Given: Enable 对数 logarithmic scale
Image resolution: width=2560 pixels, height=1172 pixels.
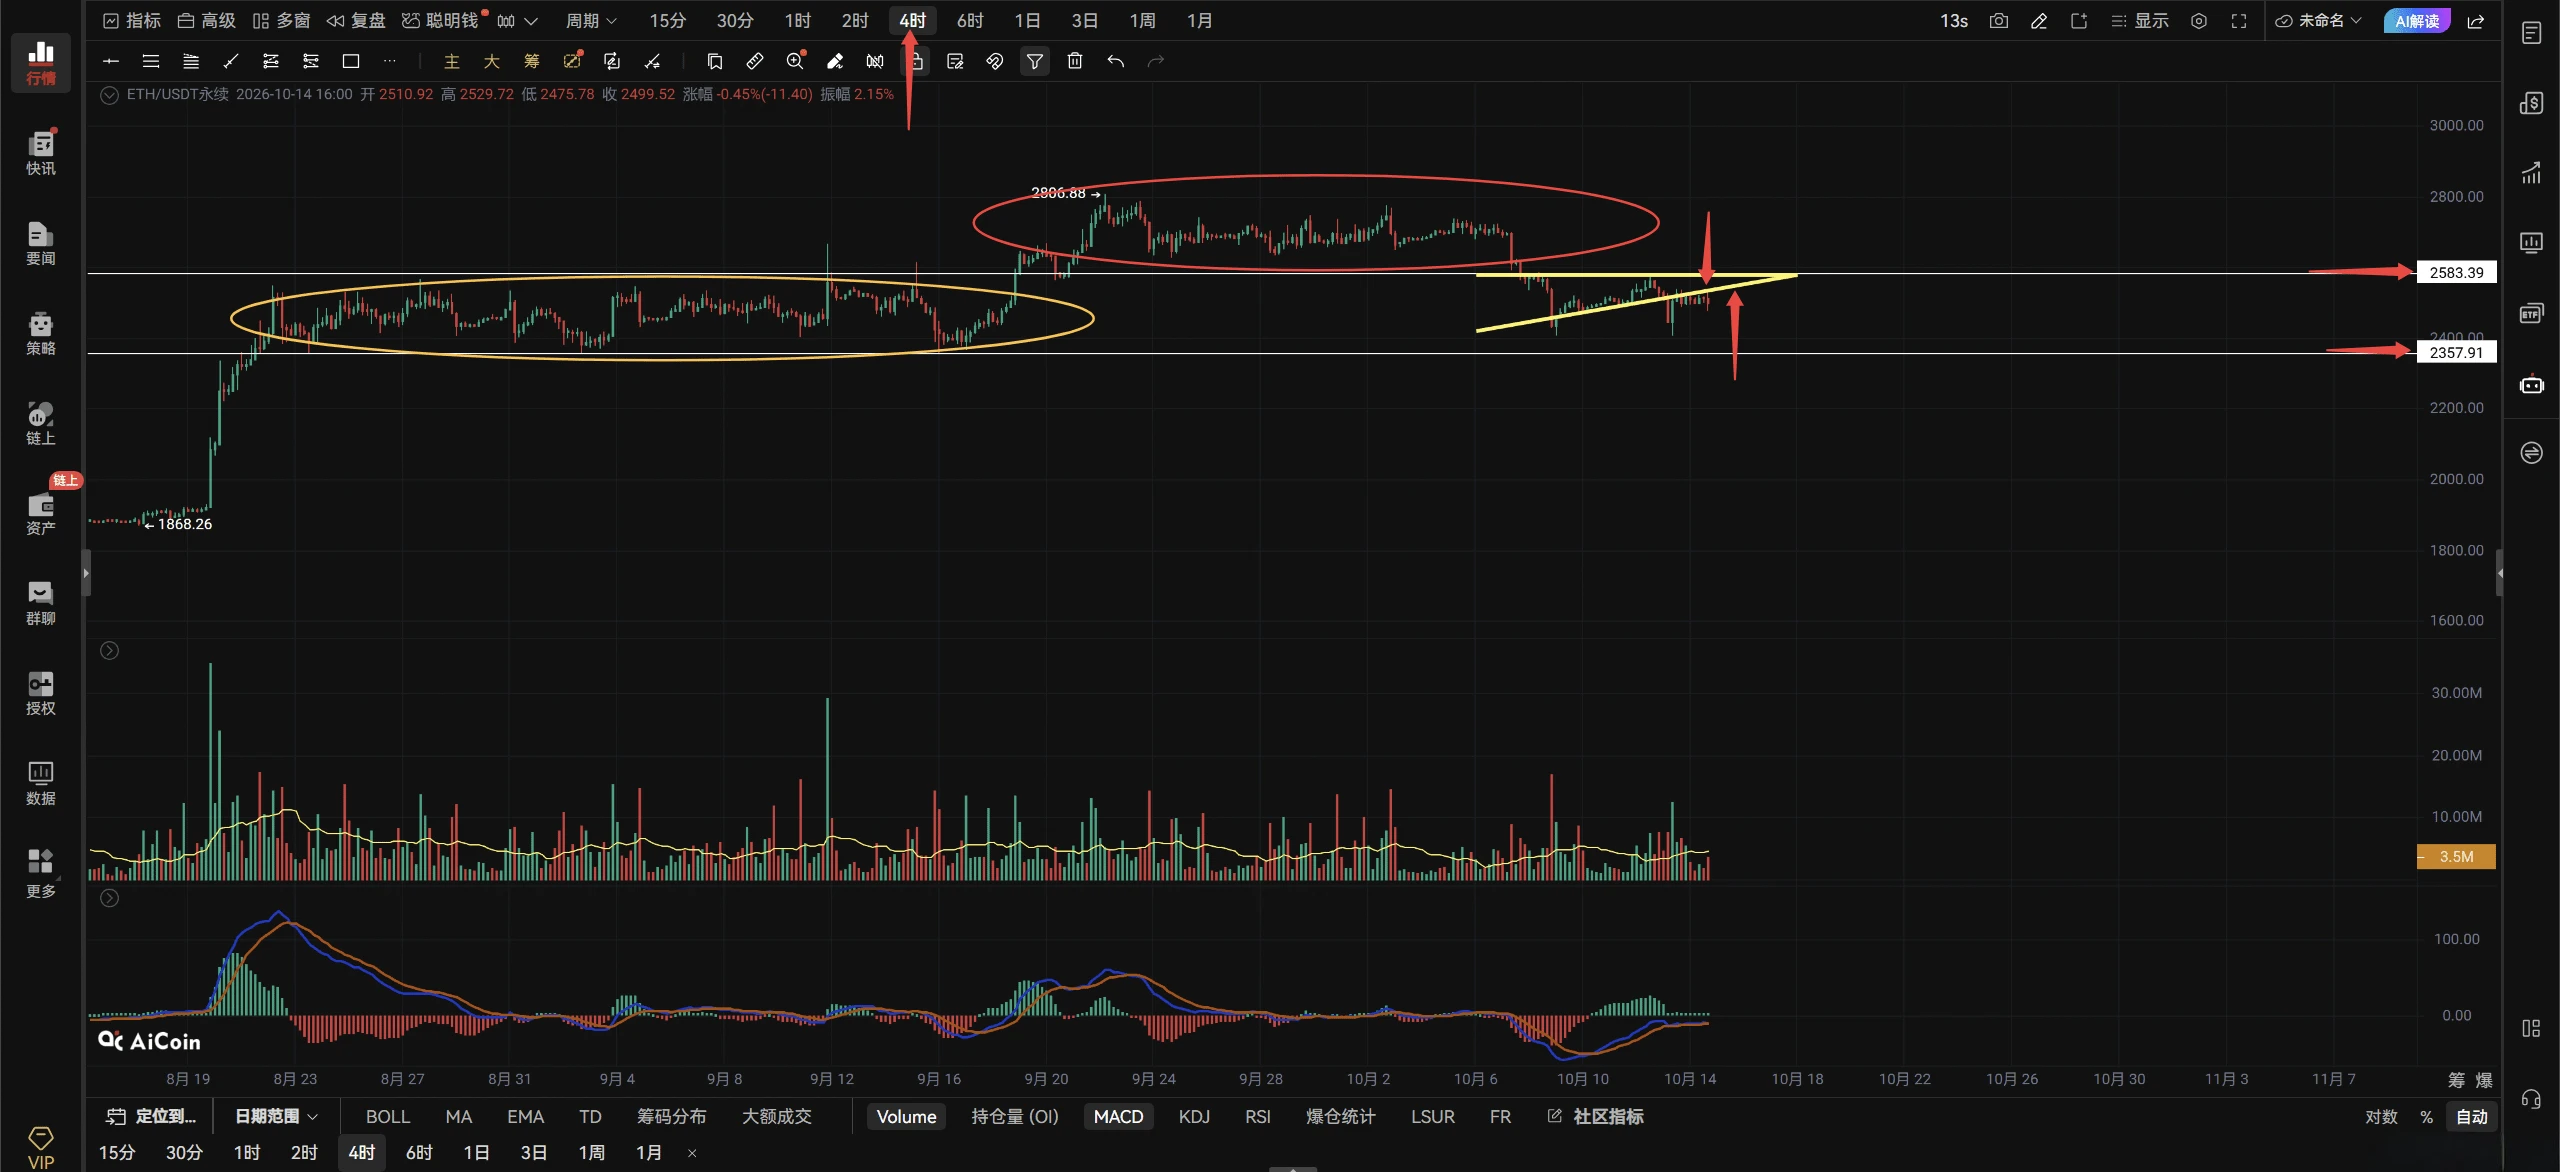Looking at the screenshot, I should (2381, 1116).
